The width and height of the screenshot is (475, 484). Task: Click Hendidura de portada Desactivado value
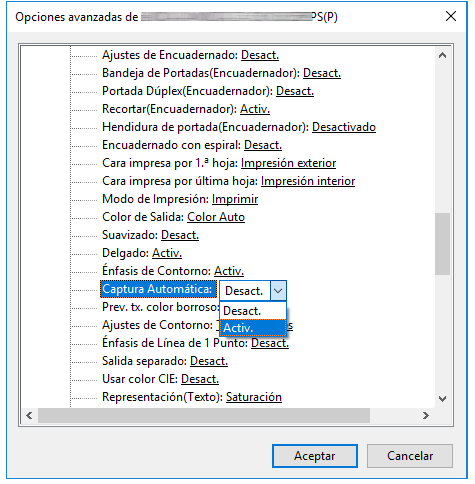pos(344,127)
